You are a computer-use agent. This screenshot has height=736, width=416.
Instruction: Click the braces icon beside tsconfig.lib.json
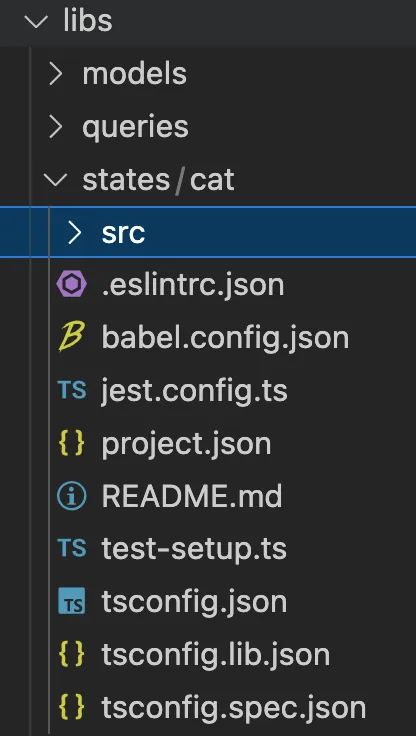(x=72, y=654)
